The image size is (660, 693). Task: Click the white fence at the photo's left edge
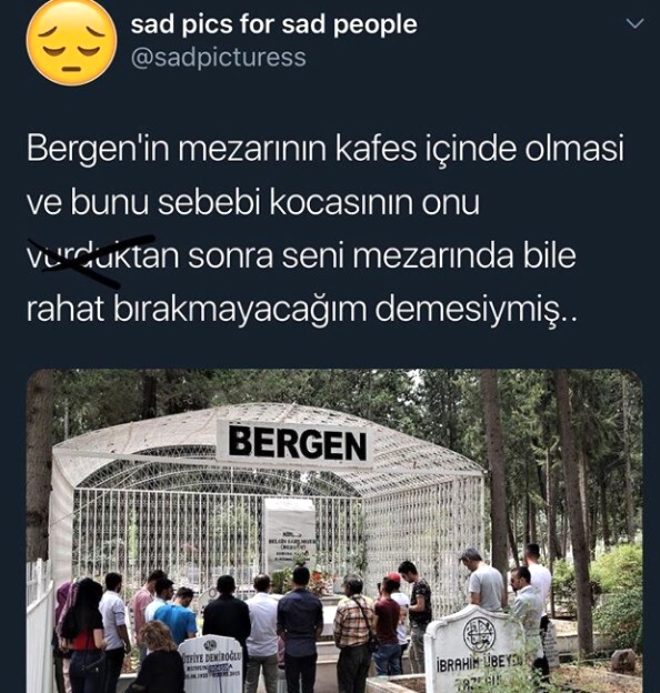[40, 630]
